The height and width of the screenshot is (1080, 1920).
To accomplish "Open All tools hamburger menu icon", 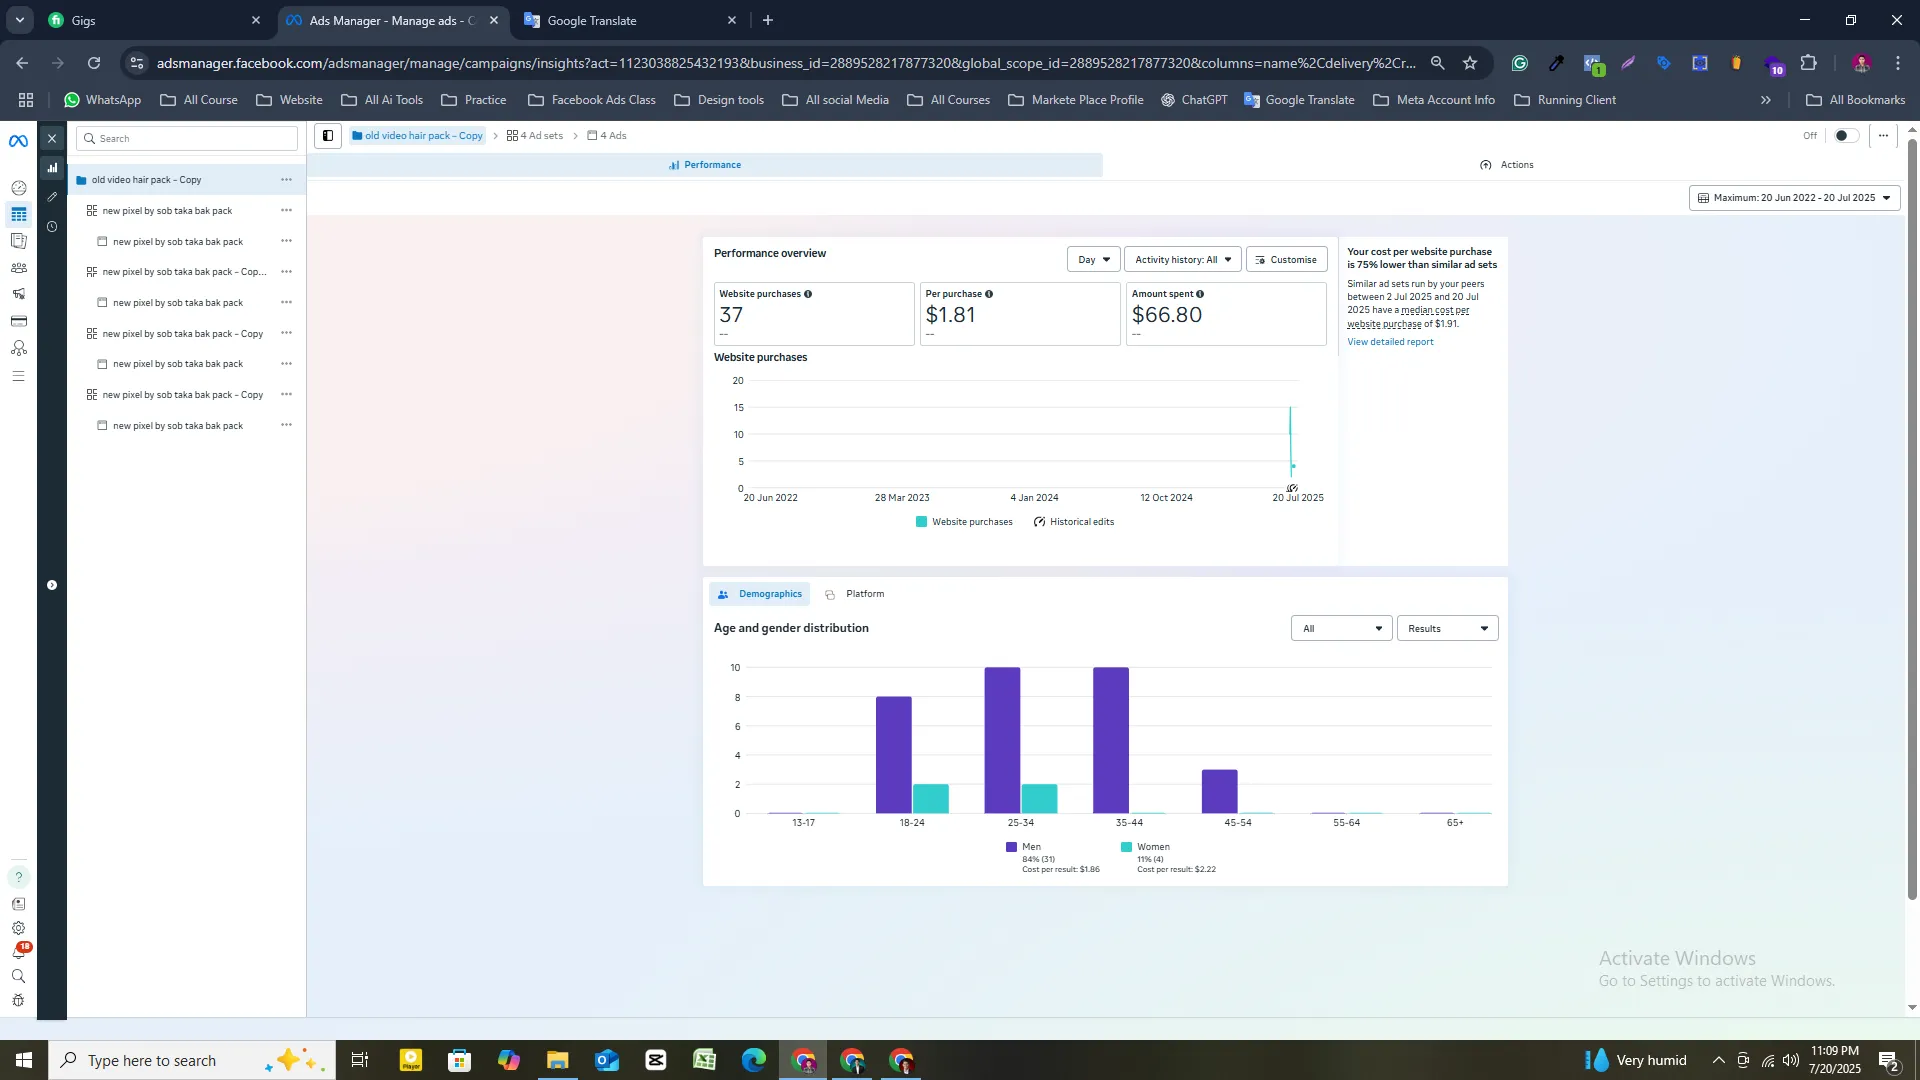I will click(x=18, y=376).
